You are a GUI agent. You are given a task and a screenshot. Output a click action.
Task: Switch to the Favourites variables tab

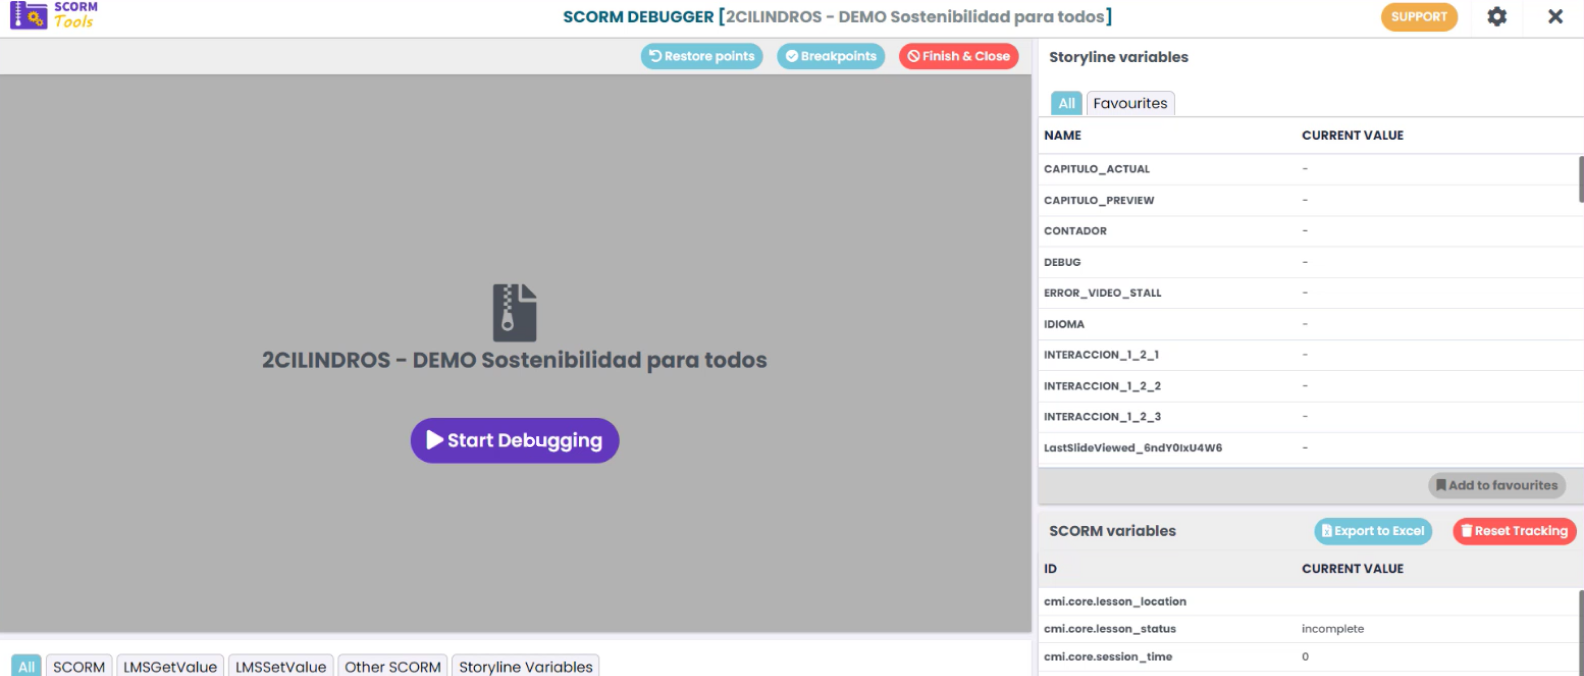1130,104
